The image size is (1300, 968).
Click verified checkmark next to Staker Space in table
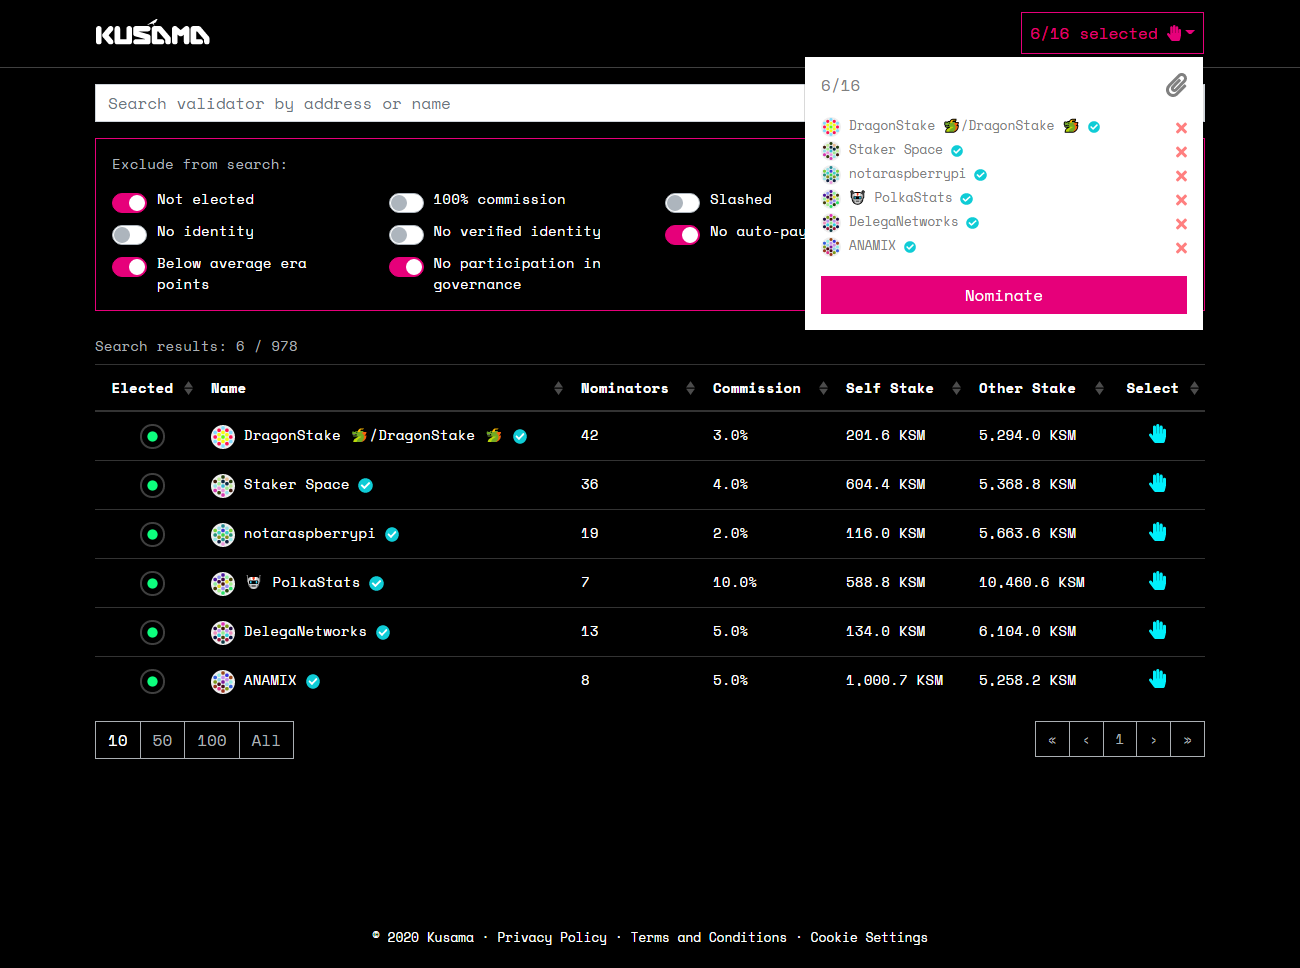pos(366,485)
